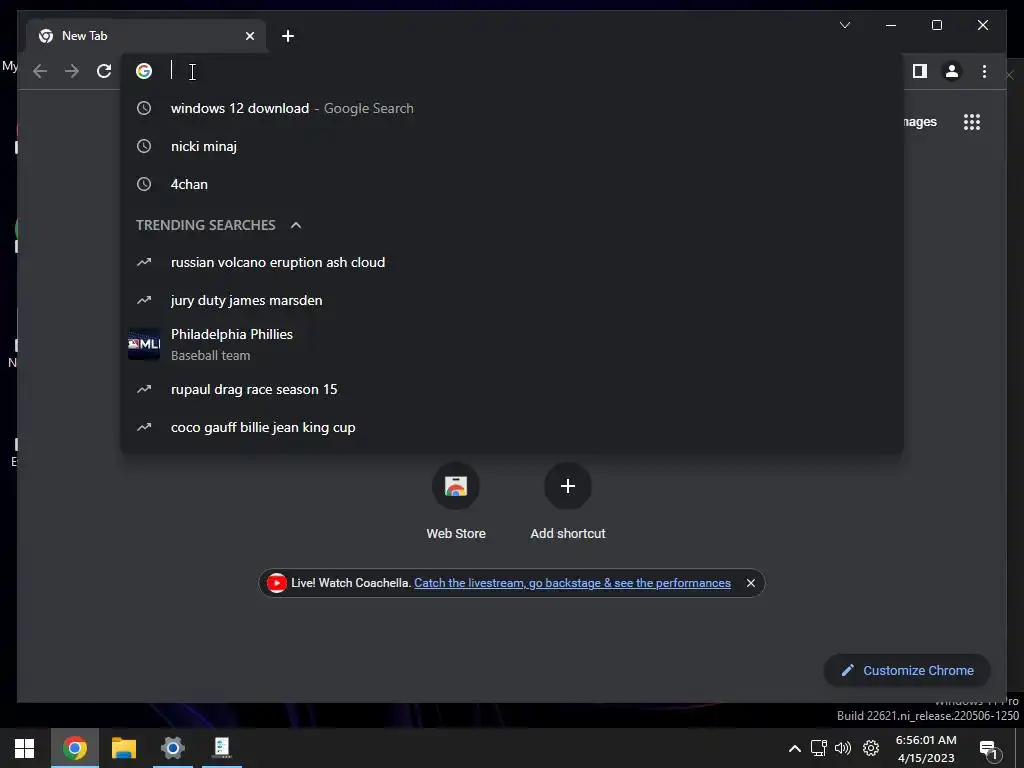
Task: Choose 'coco gauff billie jean king cup'
Action: [x=512, y=427]
